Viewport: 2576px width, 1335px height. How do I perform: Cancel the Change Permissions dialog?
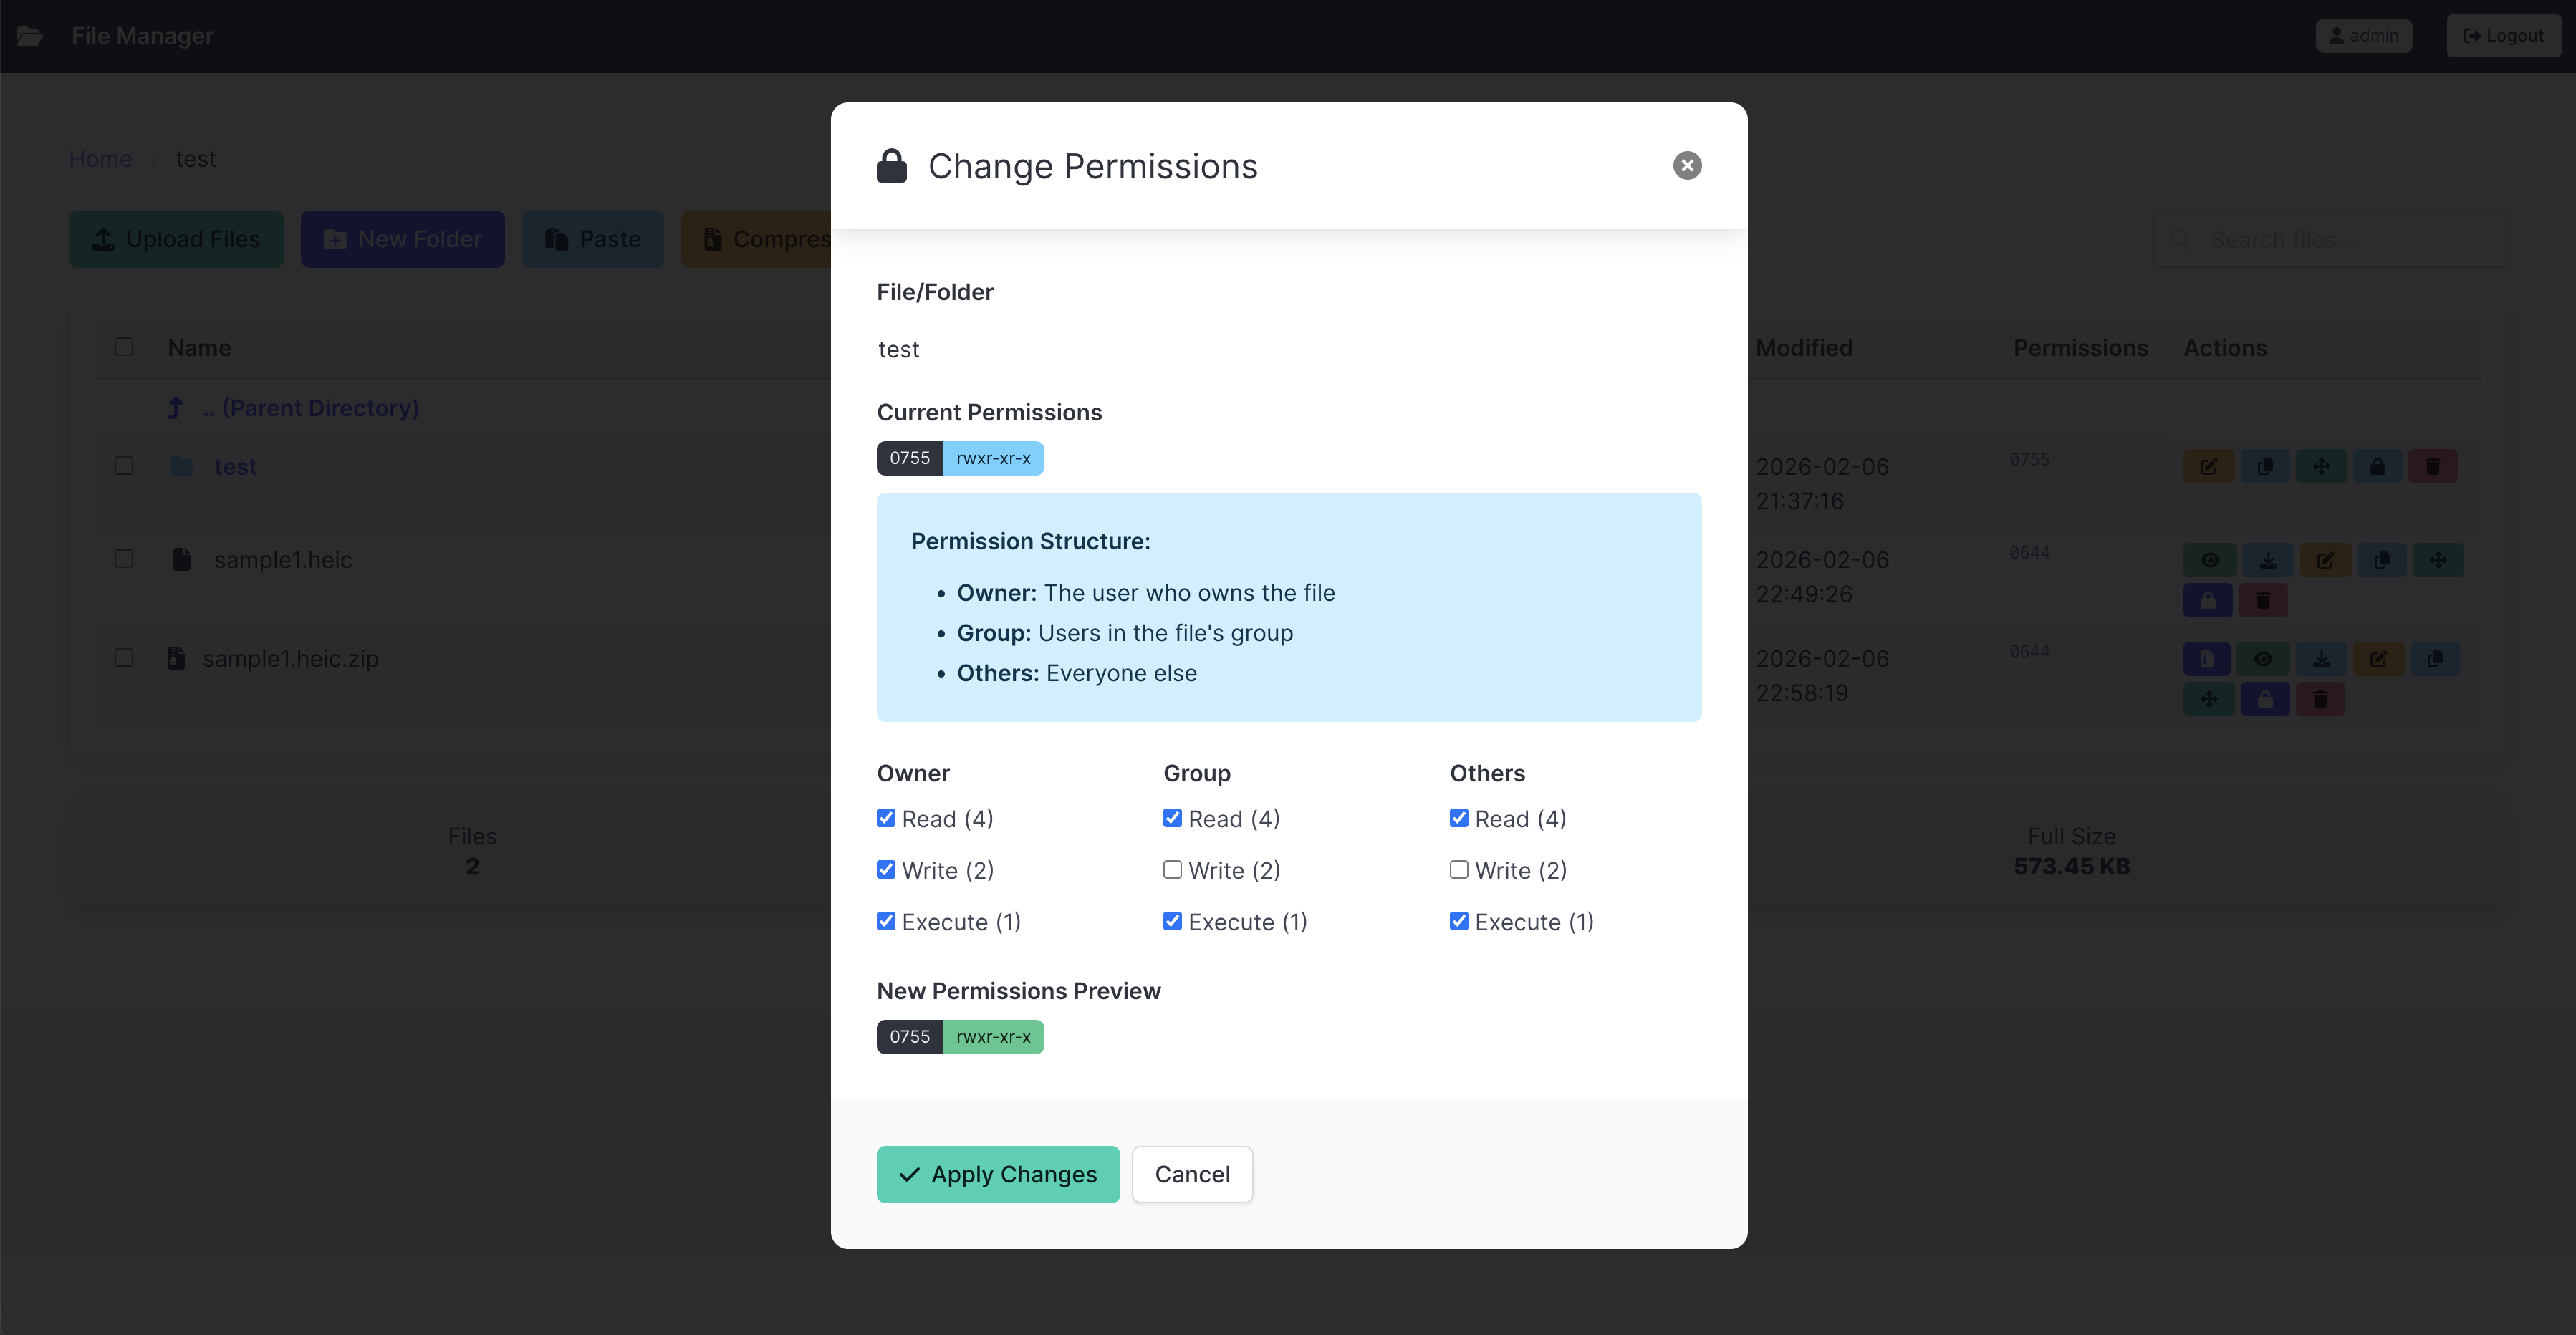pyautogui.click(x=1192, y=1174)
